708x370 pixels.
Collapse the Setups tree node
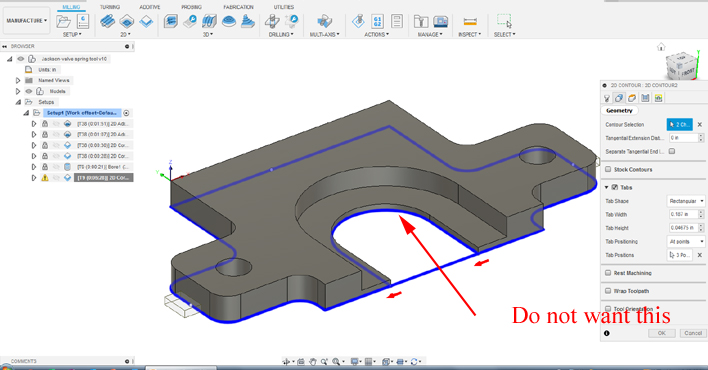[18, 102]
